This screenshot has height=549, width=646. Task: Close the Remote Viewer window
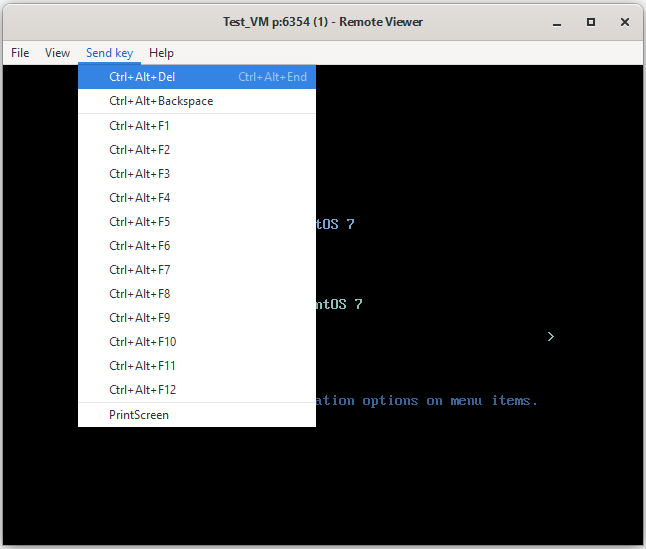pos(625,22)
